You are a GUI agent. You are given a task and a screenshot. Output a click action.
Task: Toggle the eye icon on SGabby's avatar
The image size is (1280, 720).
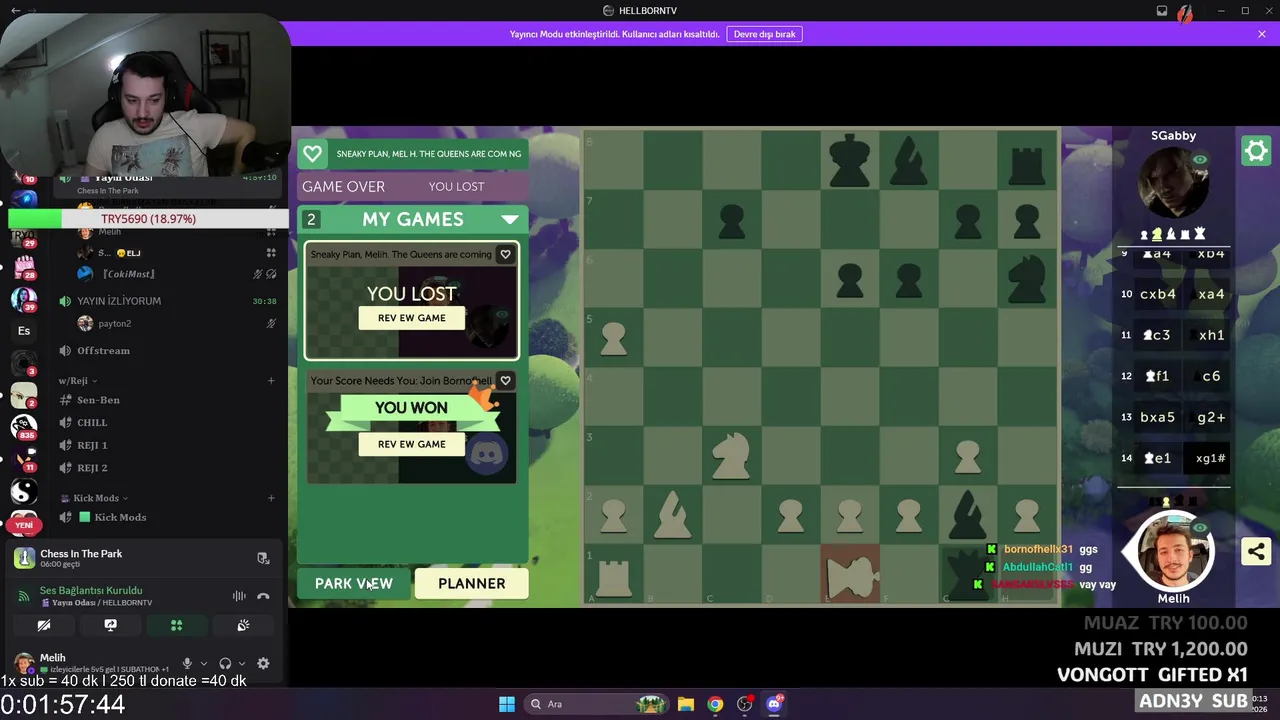click(x=1200, y=160)
